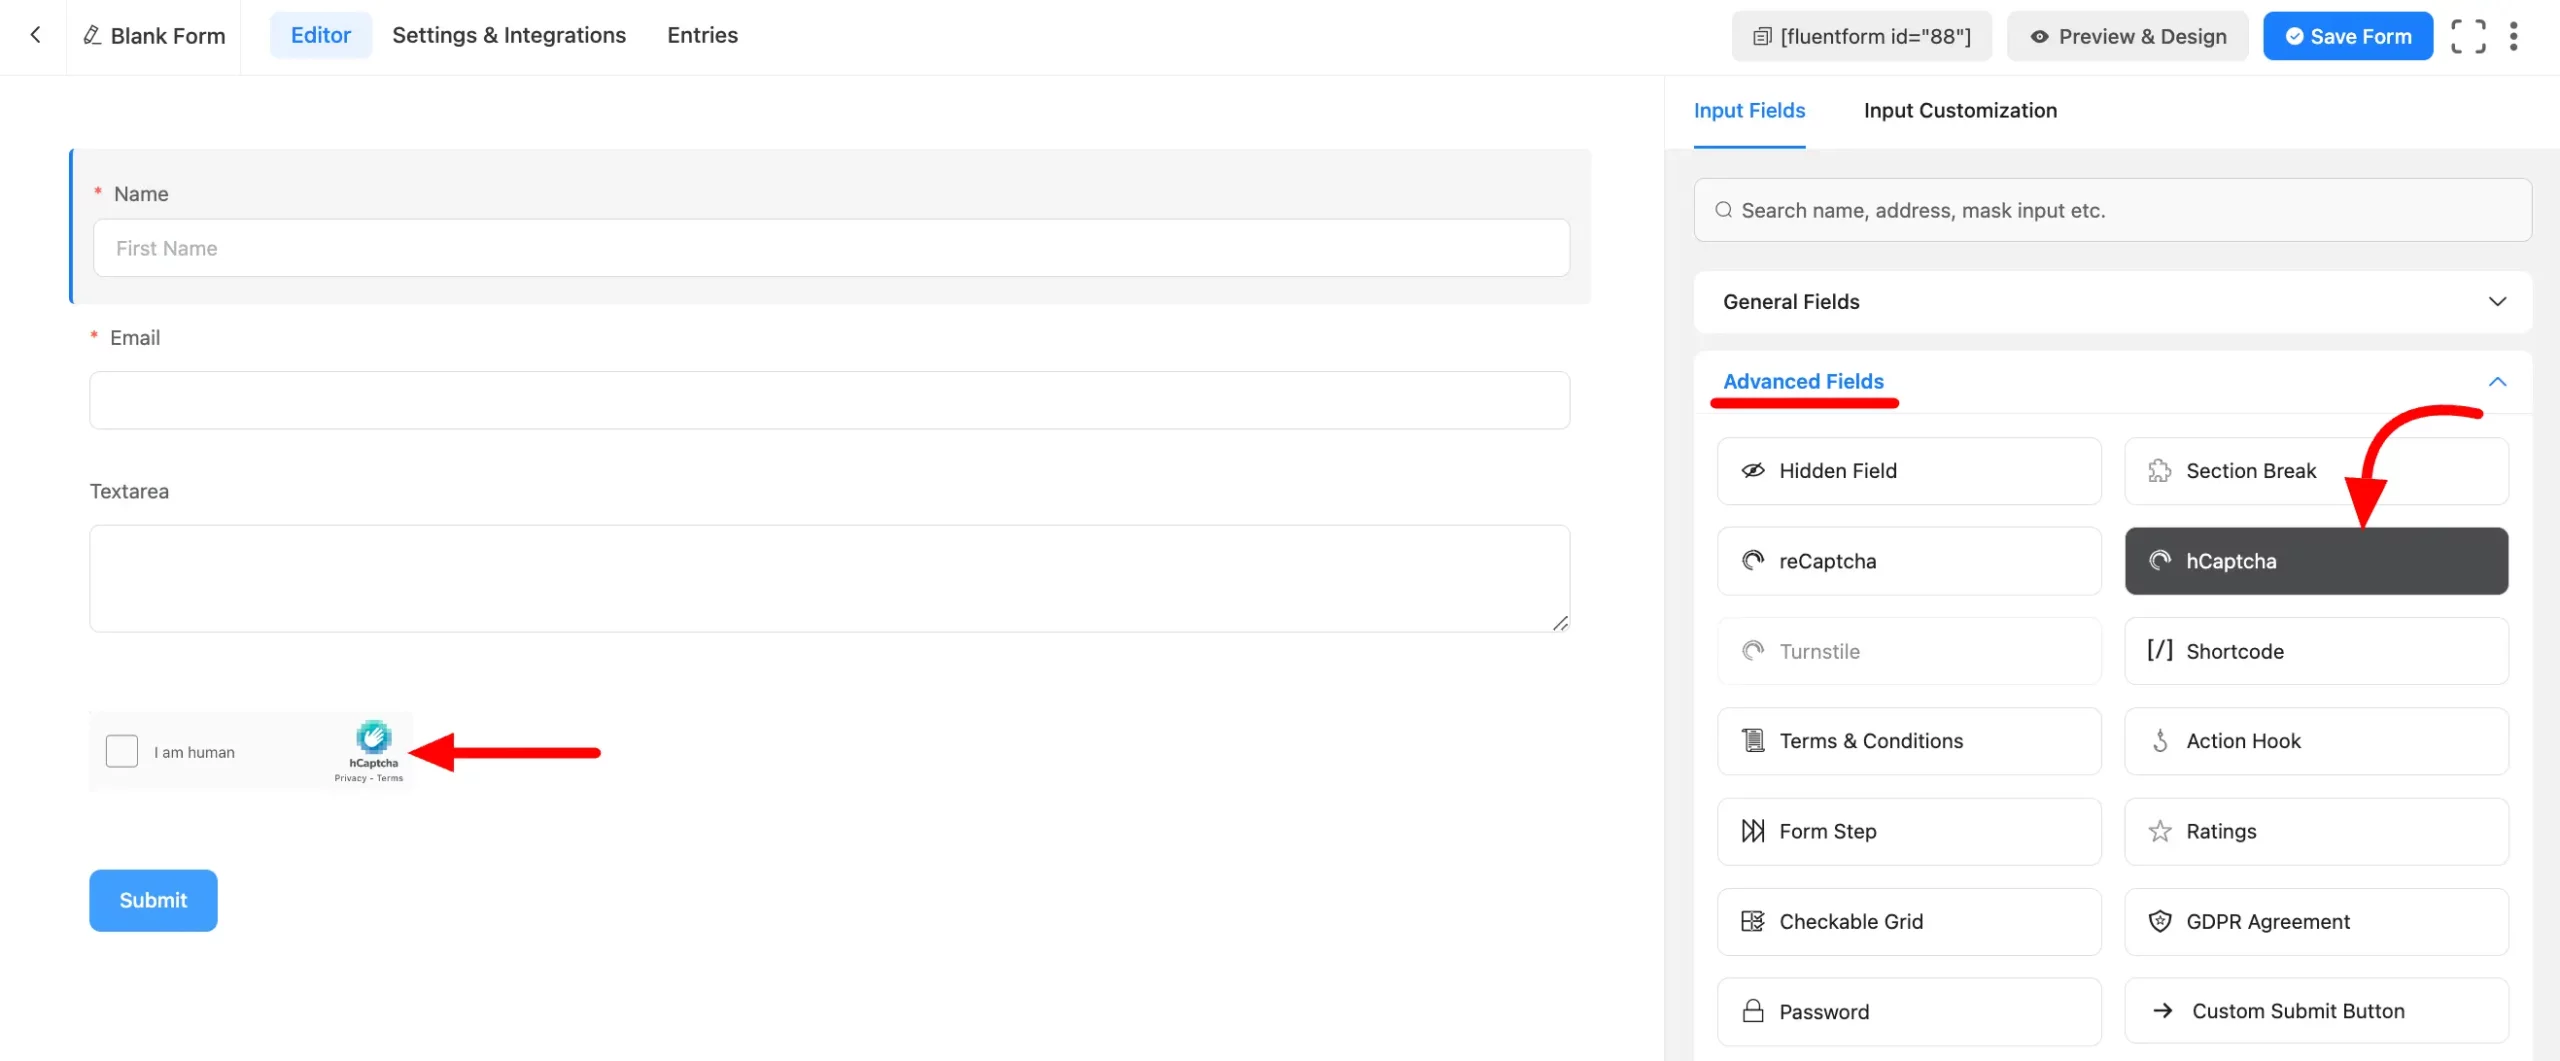Switch to Settings & Integrations tab

[508, 35]
